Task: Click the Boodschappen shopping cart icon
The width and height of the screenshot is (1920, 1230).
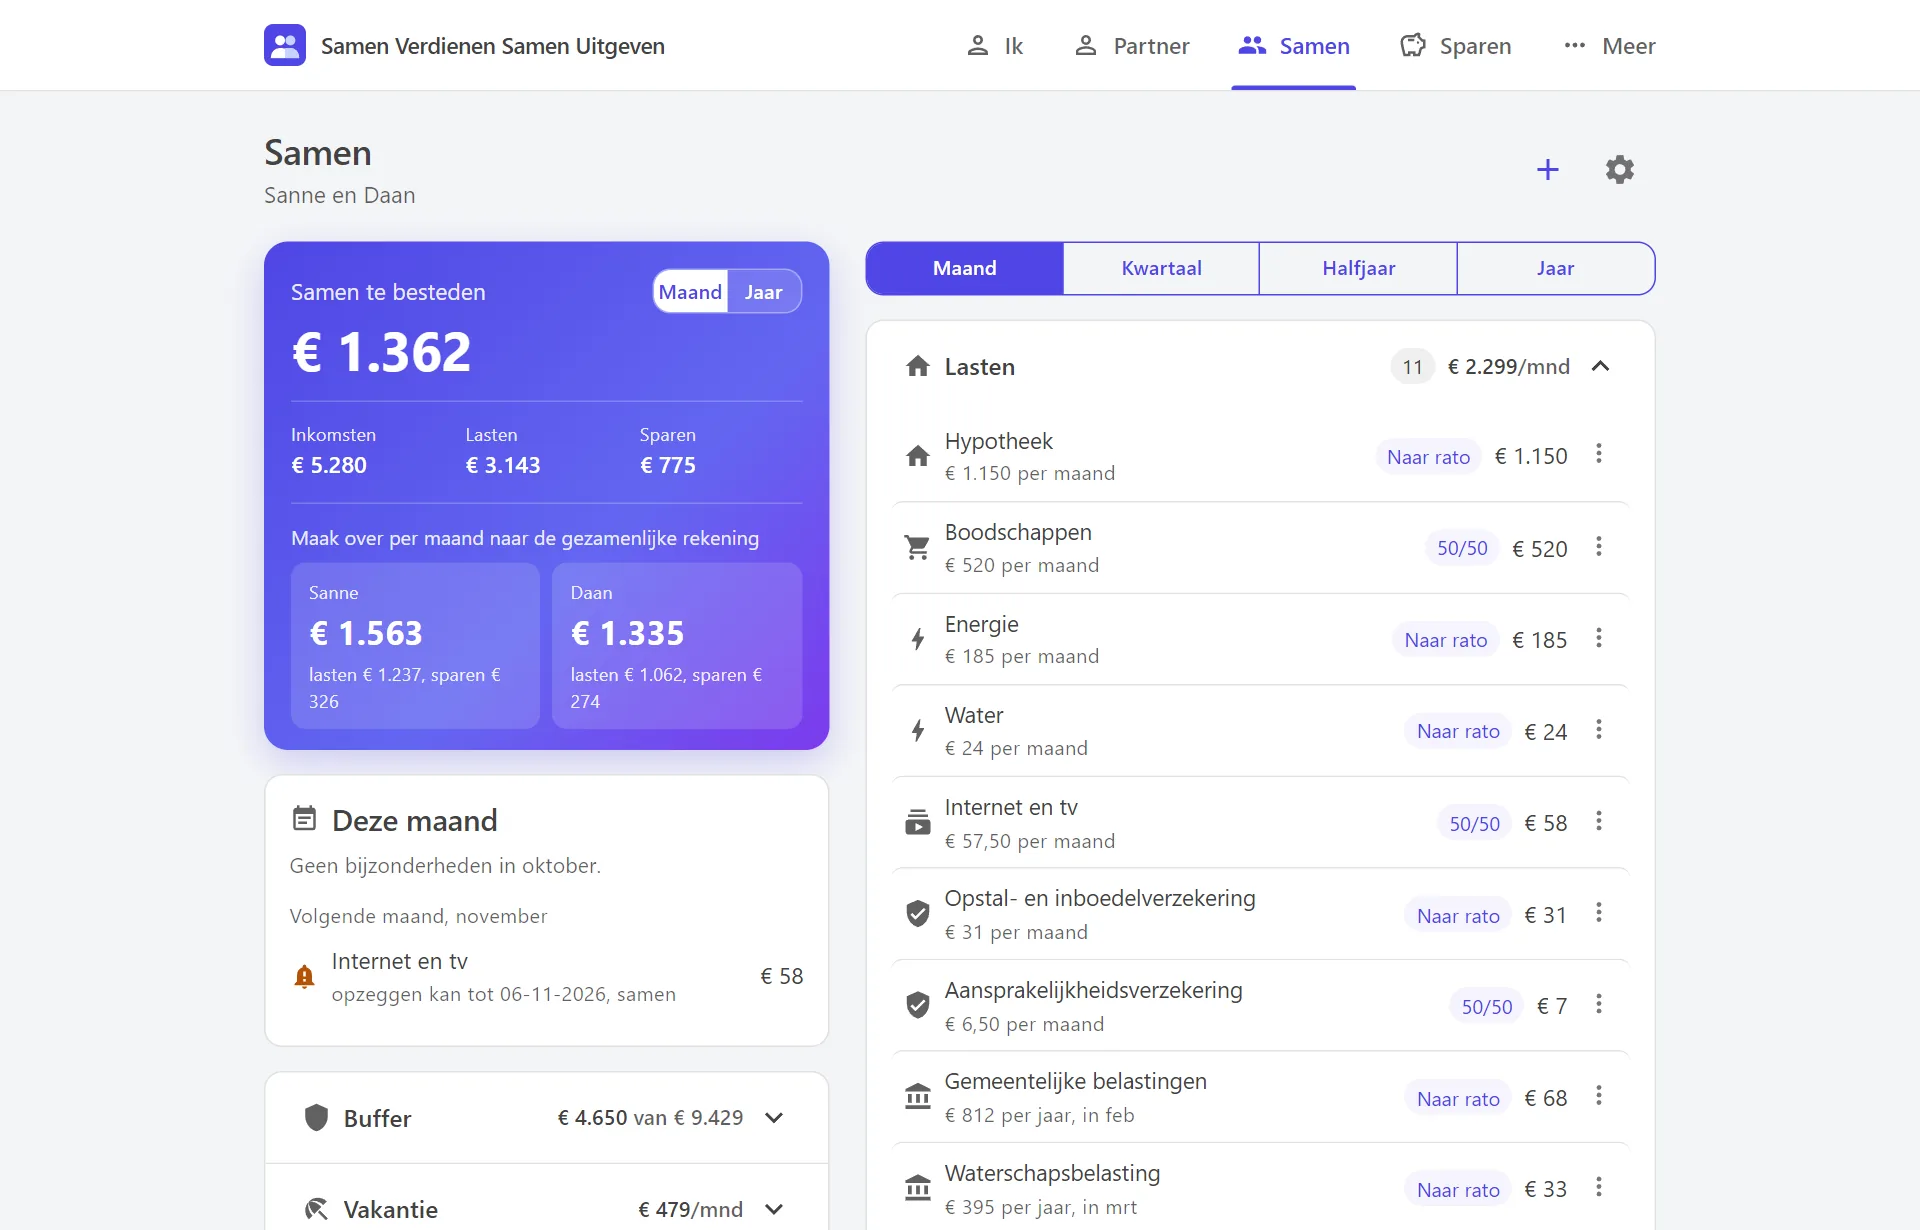Action: point(918,548)
